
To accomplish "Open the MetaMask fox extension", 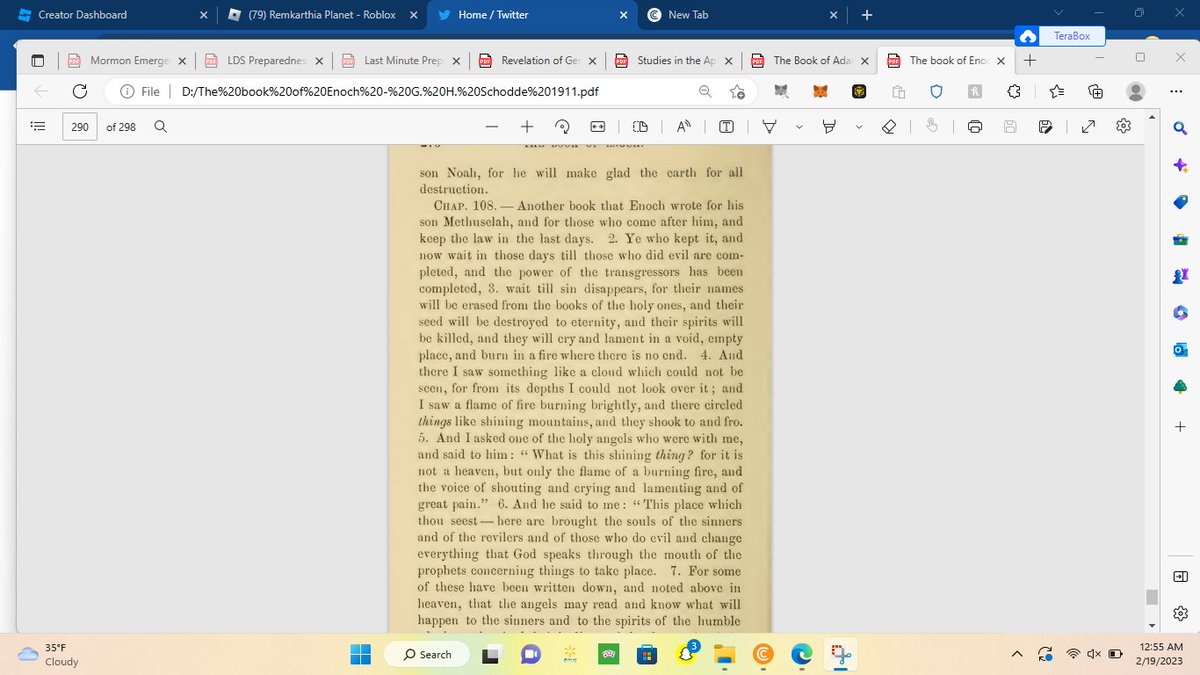I will point(820,92).
